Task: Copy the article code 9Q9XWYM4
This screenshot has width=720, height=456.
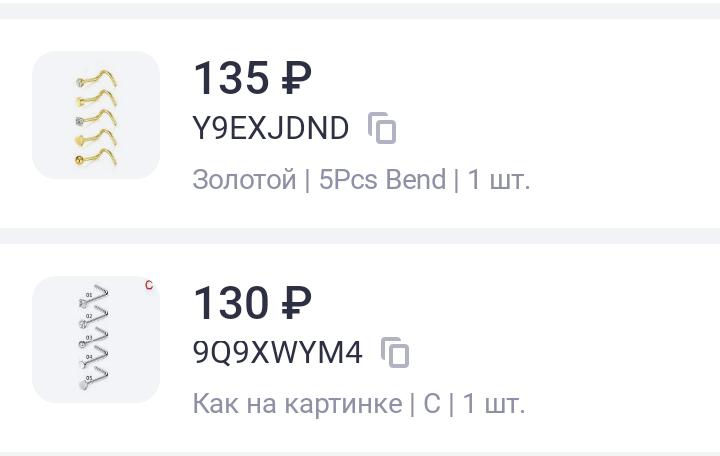Action: [x=395, y=353]
